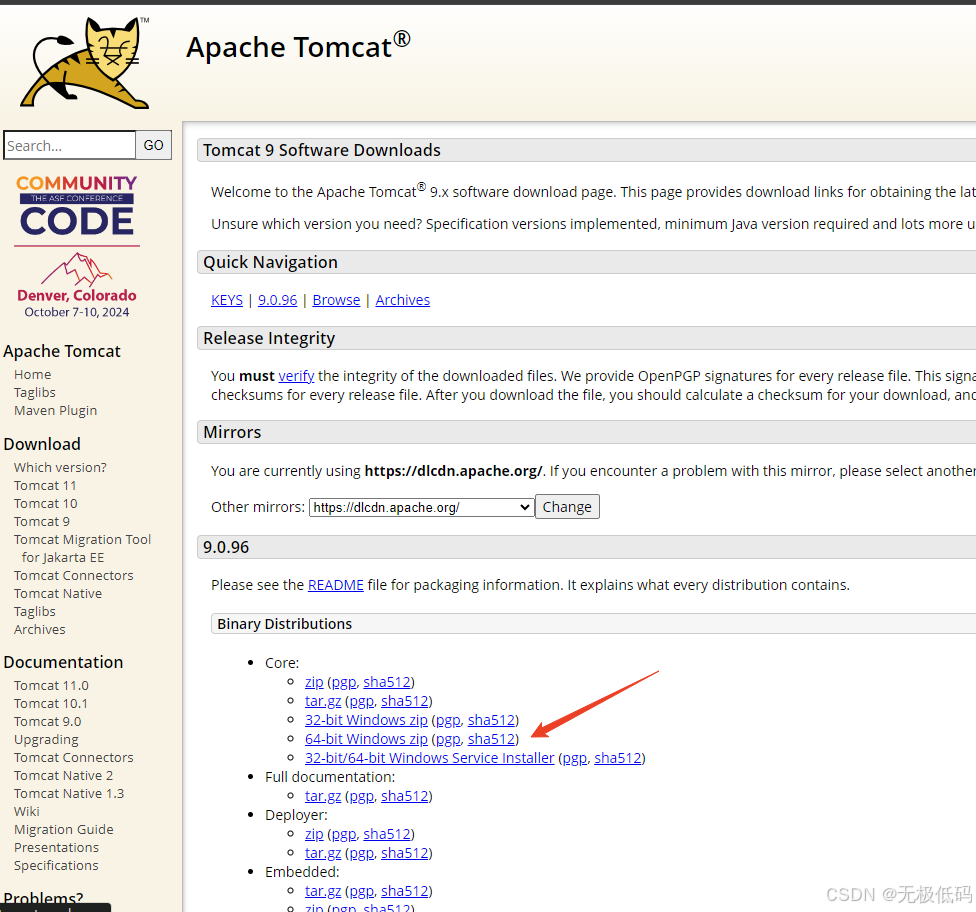Screen dimensions: 976x912
Task: Download 32-bit/64-bit Windows Service Installer
Action: point(429,758)
